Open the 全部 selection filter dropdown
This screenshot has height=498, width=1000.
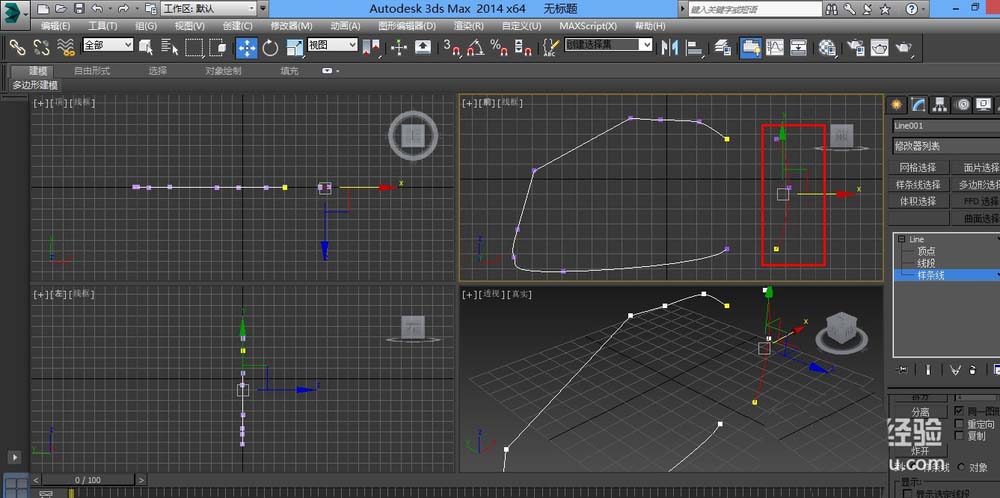(108, 45)
